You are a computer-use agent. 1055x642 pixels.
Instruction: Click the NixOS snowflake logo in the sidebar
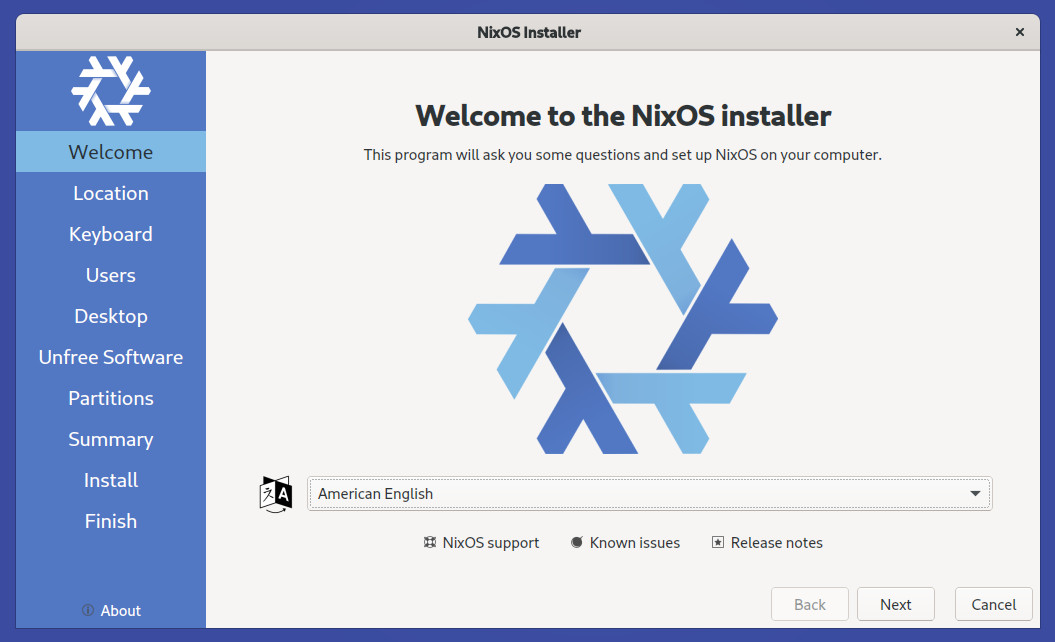[111, 91]
